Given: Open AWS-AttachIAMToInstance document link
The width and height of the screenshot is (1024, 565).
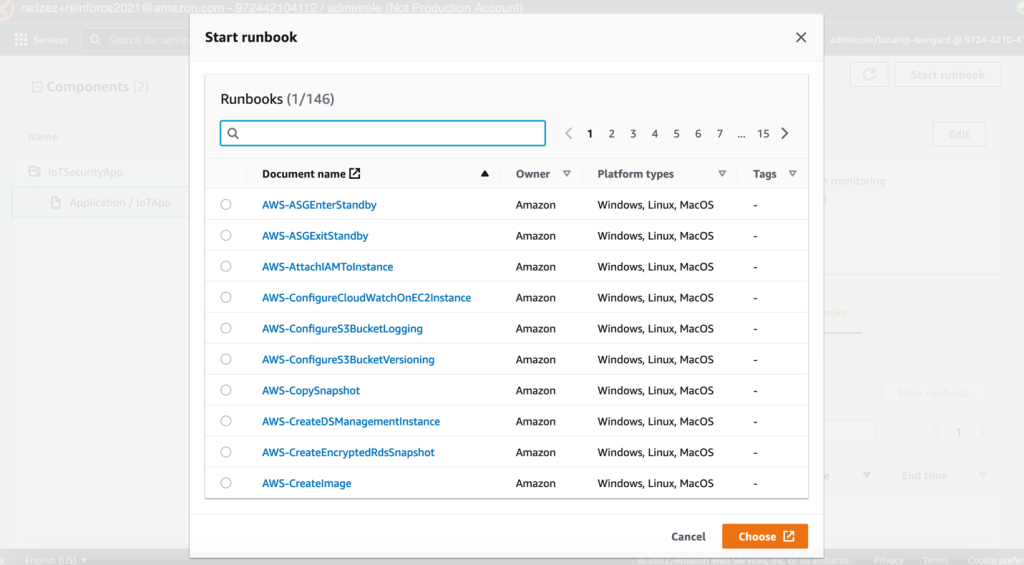Looking at the screenshot, I should (x=327, y=266).
